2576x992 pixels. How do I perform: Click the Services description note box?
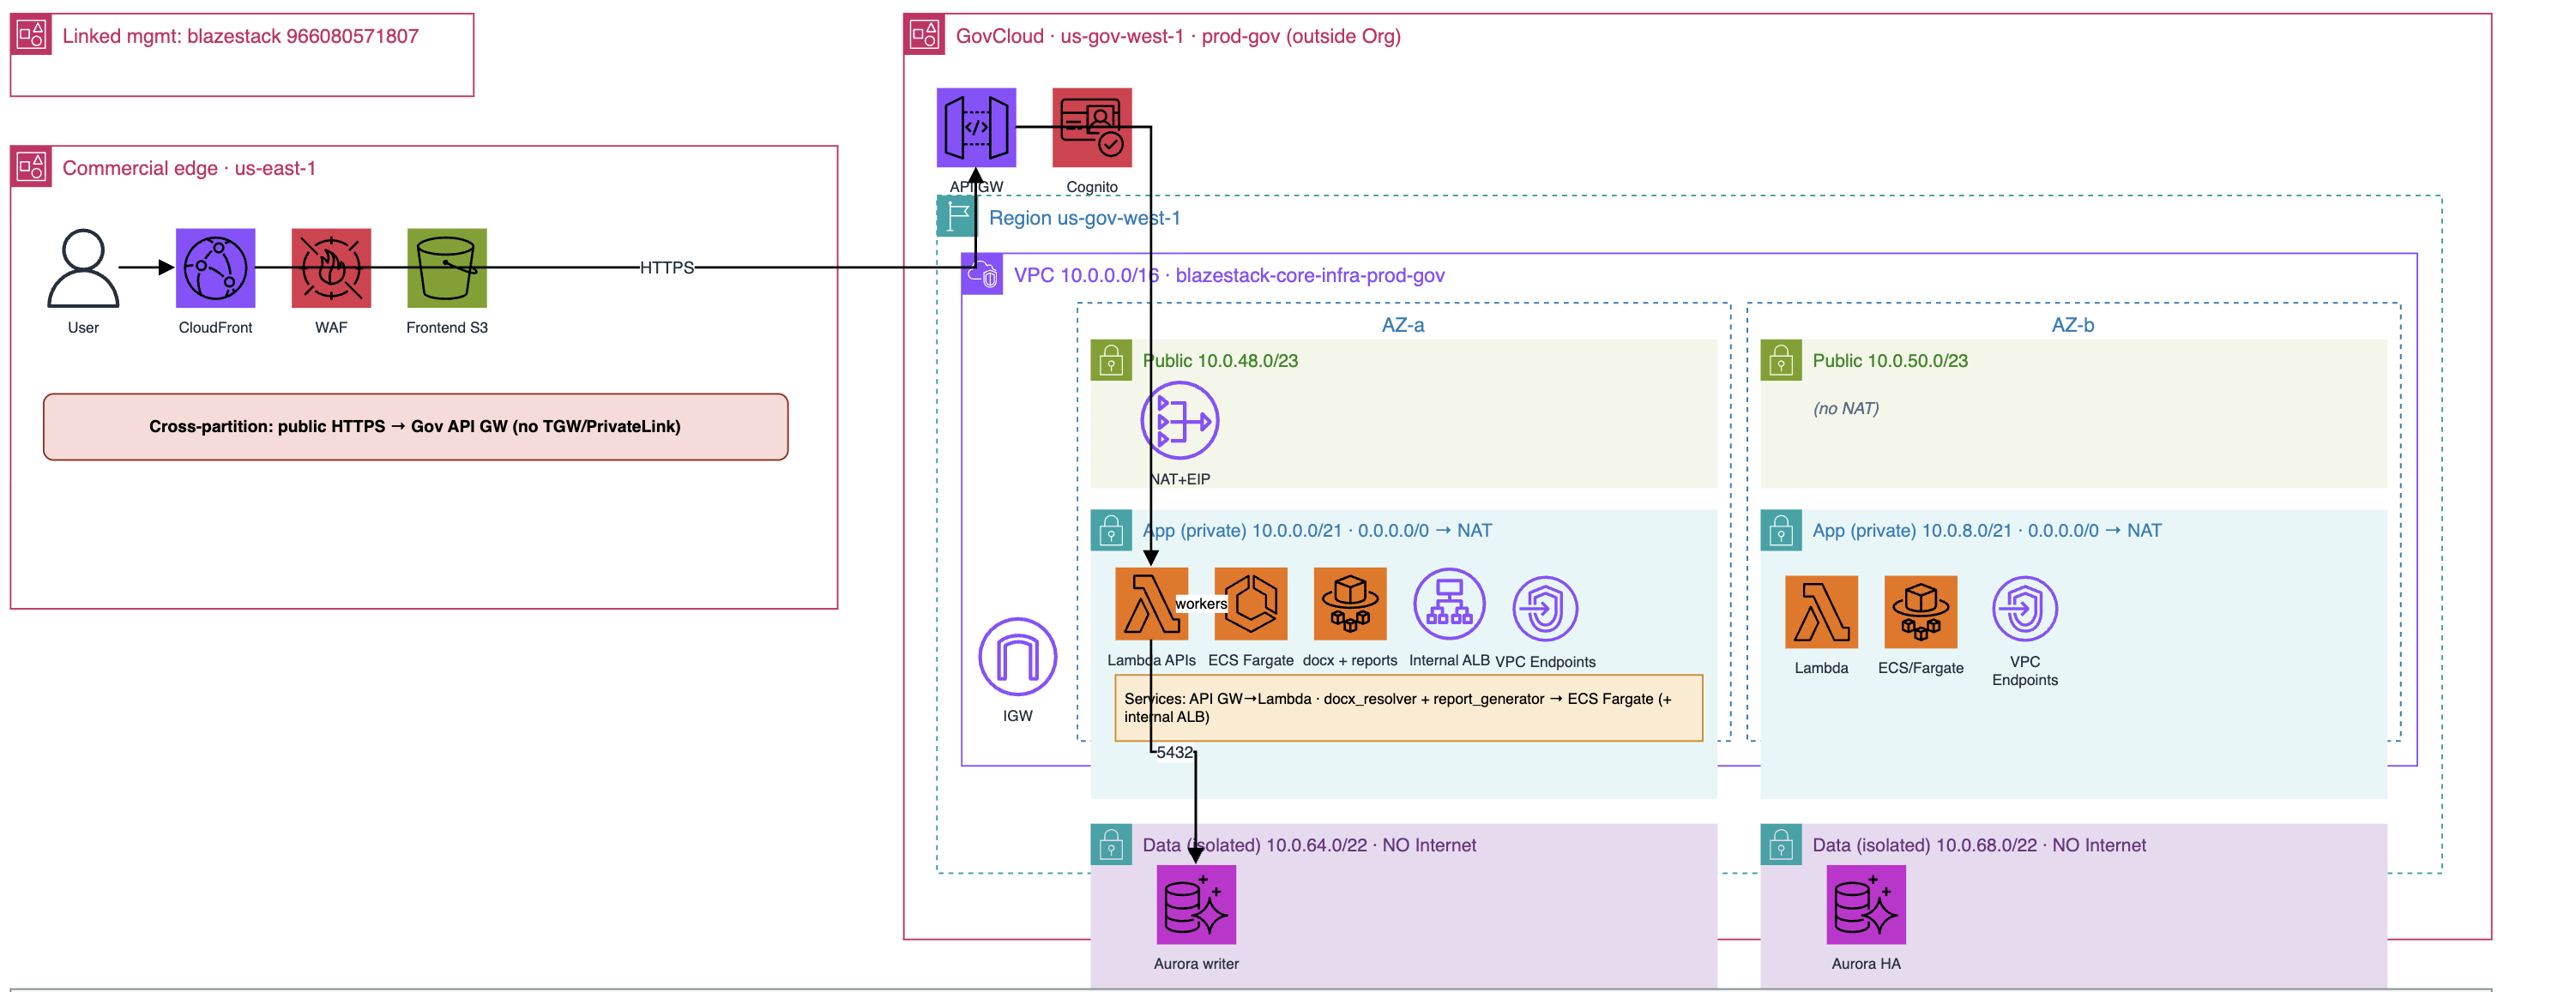[1408, 708]
